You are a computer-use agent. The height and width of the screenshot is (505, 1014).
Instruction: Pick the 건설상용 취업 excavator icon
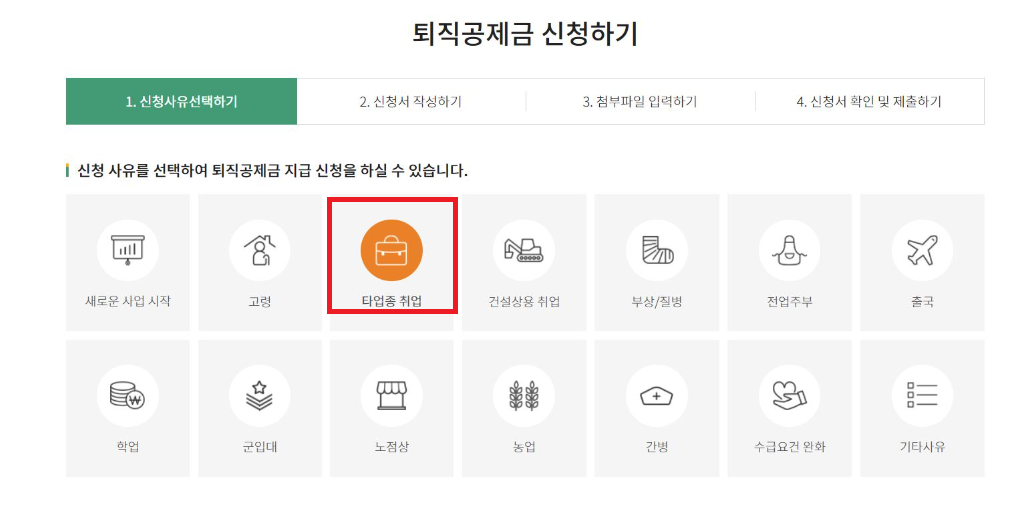524,250
